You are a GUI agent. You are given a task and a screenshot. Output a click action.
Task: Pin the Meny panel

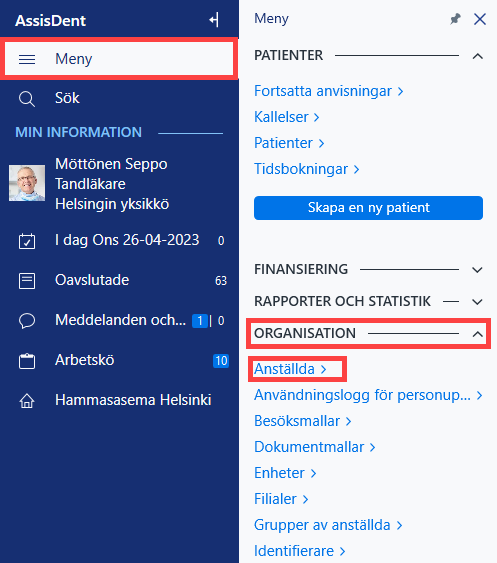click(455, 19)
